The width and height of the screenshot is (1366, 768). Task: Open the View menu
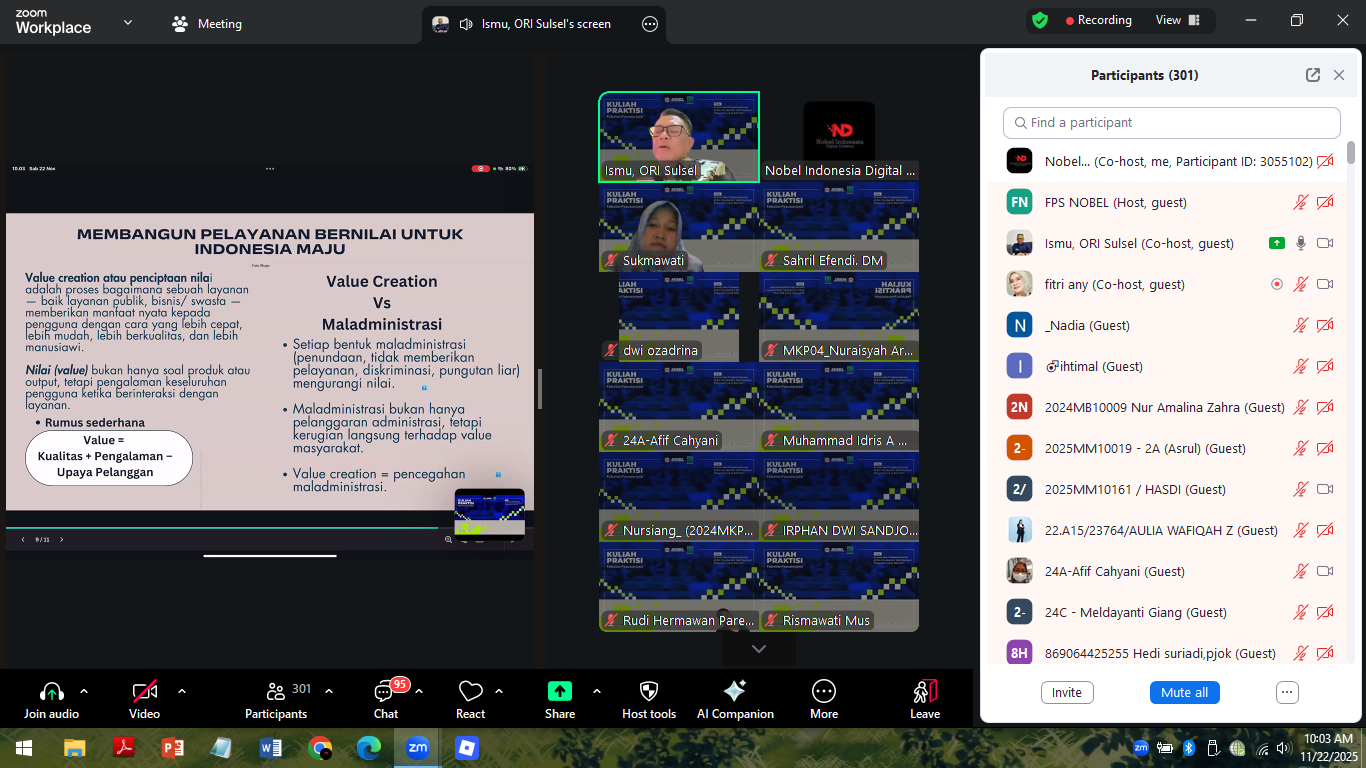click(1168, 20)
